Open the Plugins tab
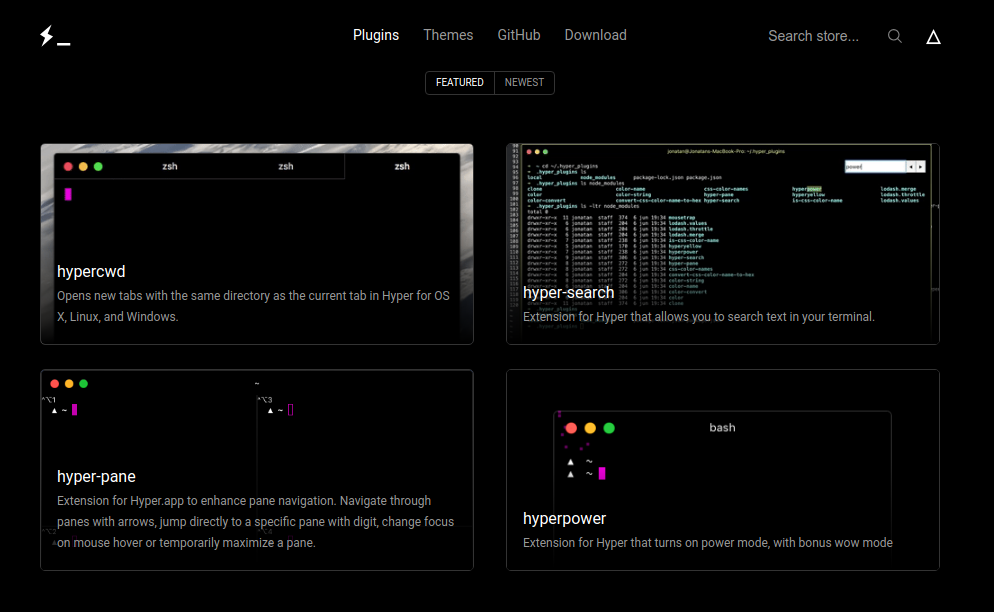Screen dimensions: 994x612 coord(376,35)
